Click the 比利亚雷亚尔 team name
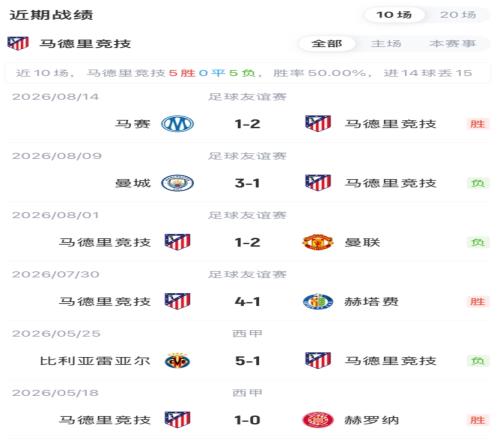This screenshot has width=500, height=440. click(95, 361)
